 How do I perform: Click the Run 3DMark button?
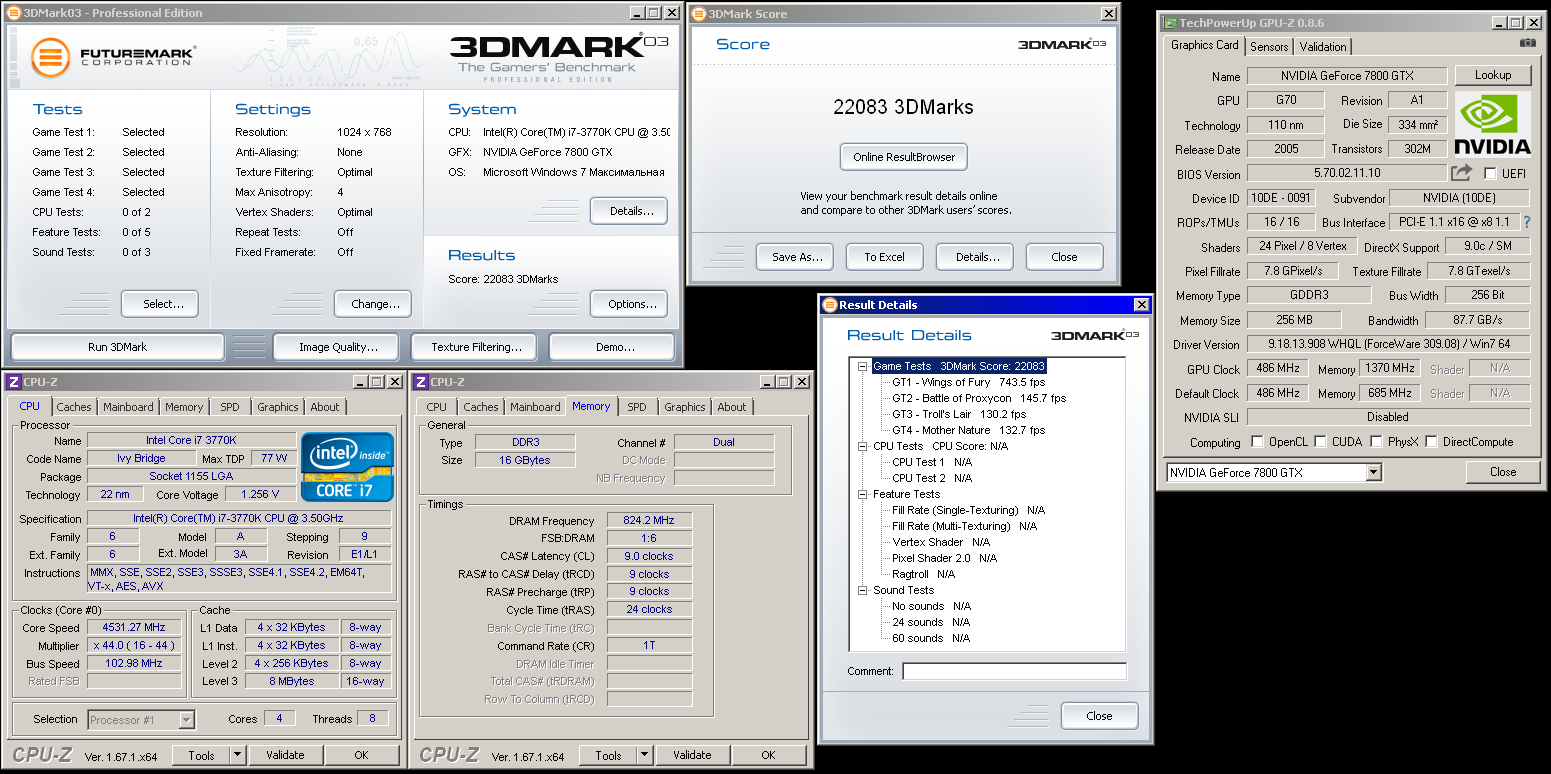tap(117, 347)
